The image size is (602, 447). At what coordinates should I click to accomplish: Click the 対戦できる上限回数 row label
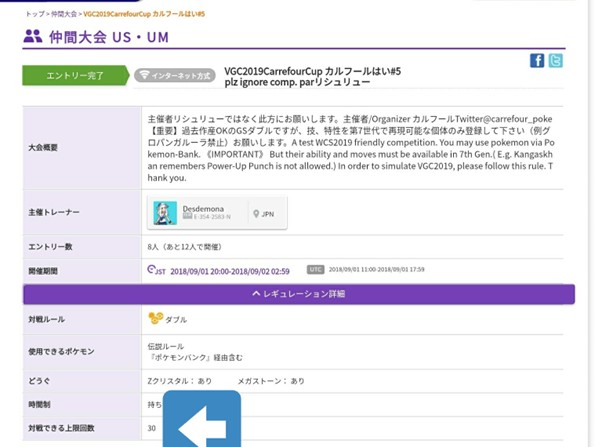pyautogui.click(x=61, y=428)
